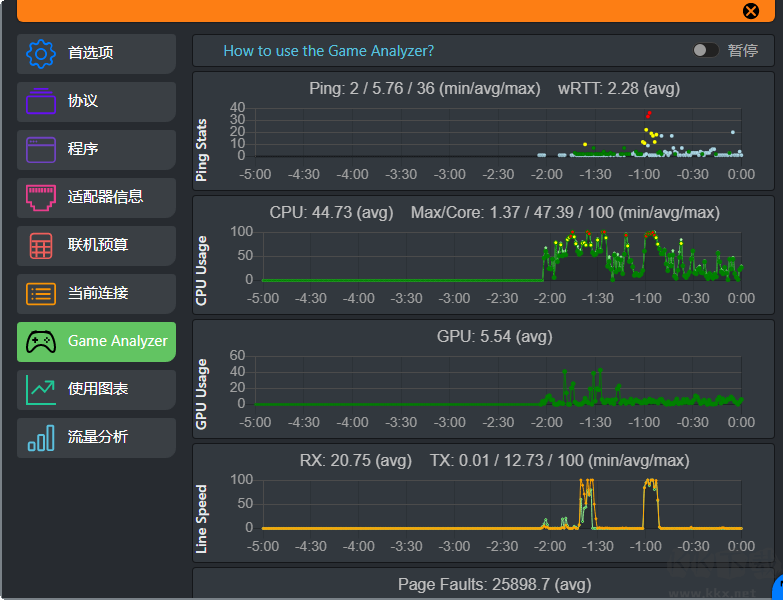Select the 程序 programs window icon
This screenshot has width=783, height=600.
(x=41, y=149)
